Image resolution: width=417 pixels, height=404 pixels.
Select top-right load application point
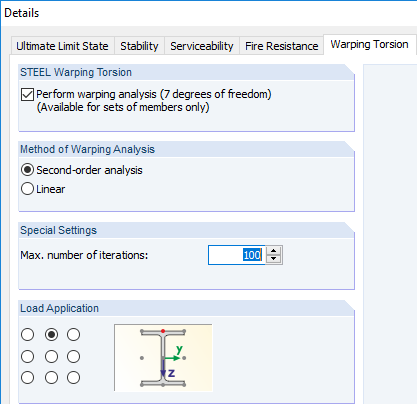click(73, 334)
